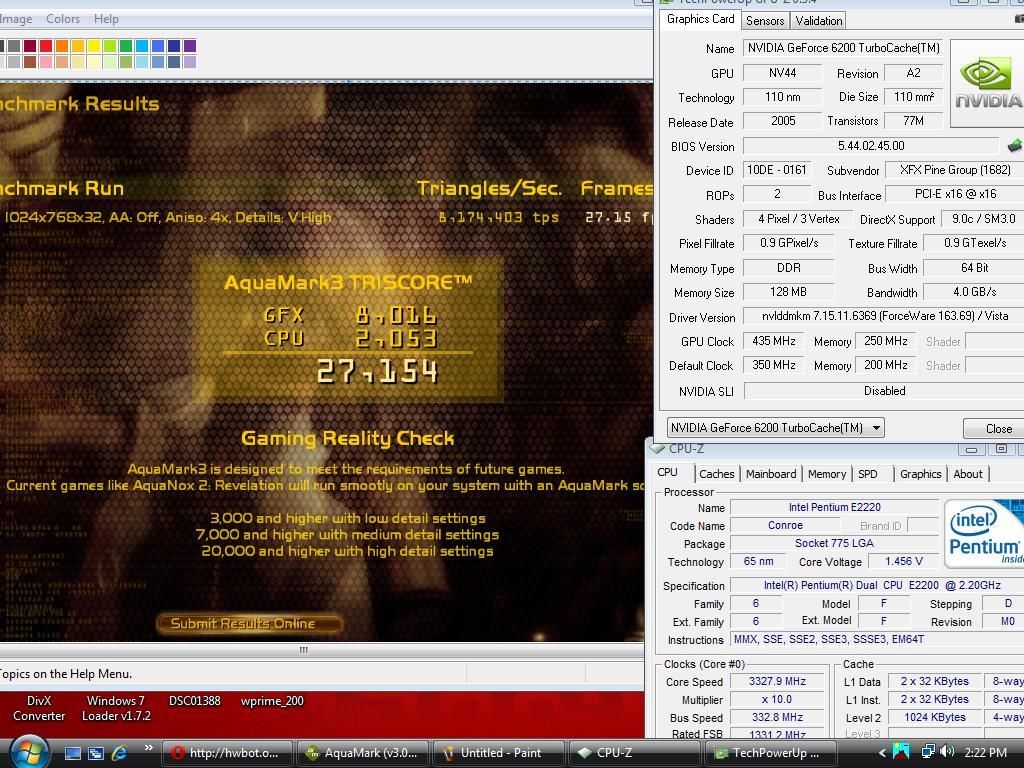The image size is (1024, 768).
Task: Launch Internet Explorer from quick launch
Action: pyautogui.click(x=120, y=753)
